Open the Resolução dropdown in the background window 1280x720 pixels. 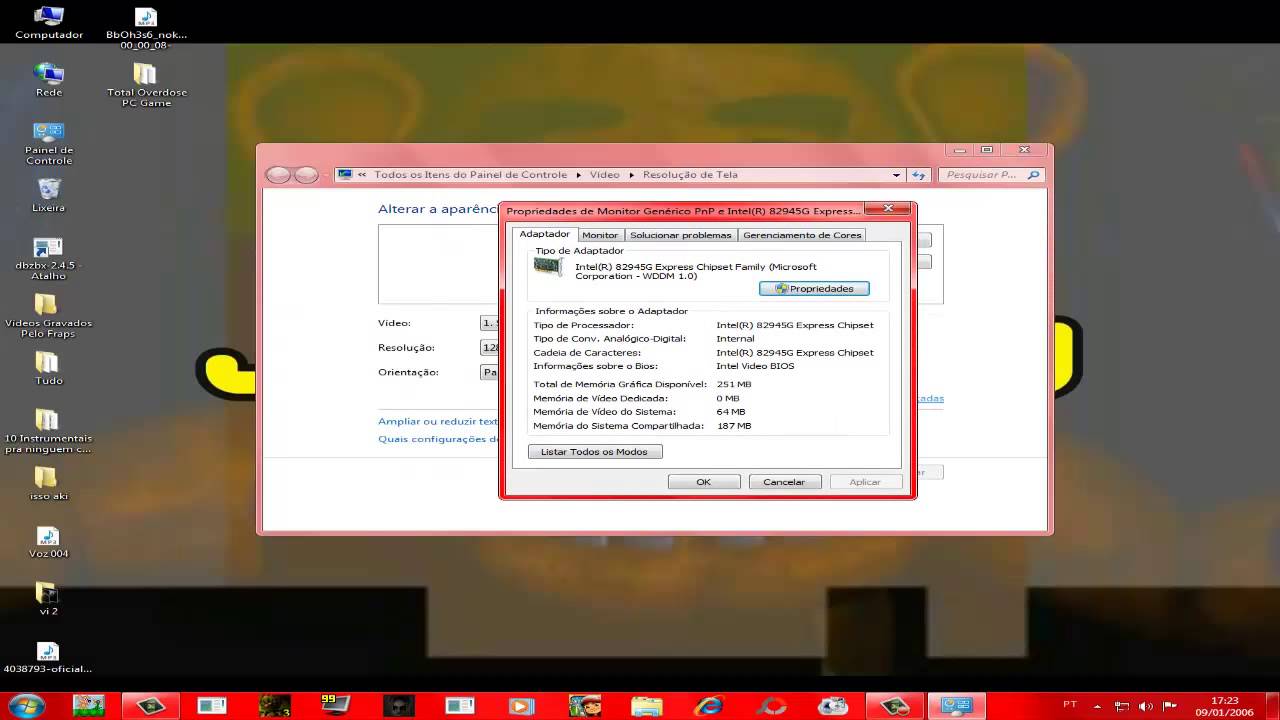pos(490,348)
